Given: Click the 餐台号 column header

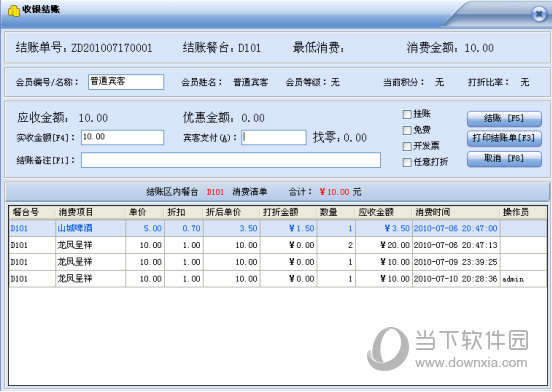Looking at the screenshot, I should pyautogui.click(x=32, y=212).
